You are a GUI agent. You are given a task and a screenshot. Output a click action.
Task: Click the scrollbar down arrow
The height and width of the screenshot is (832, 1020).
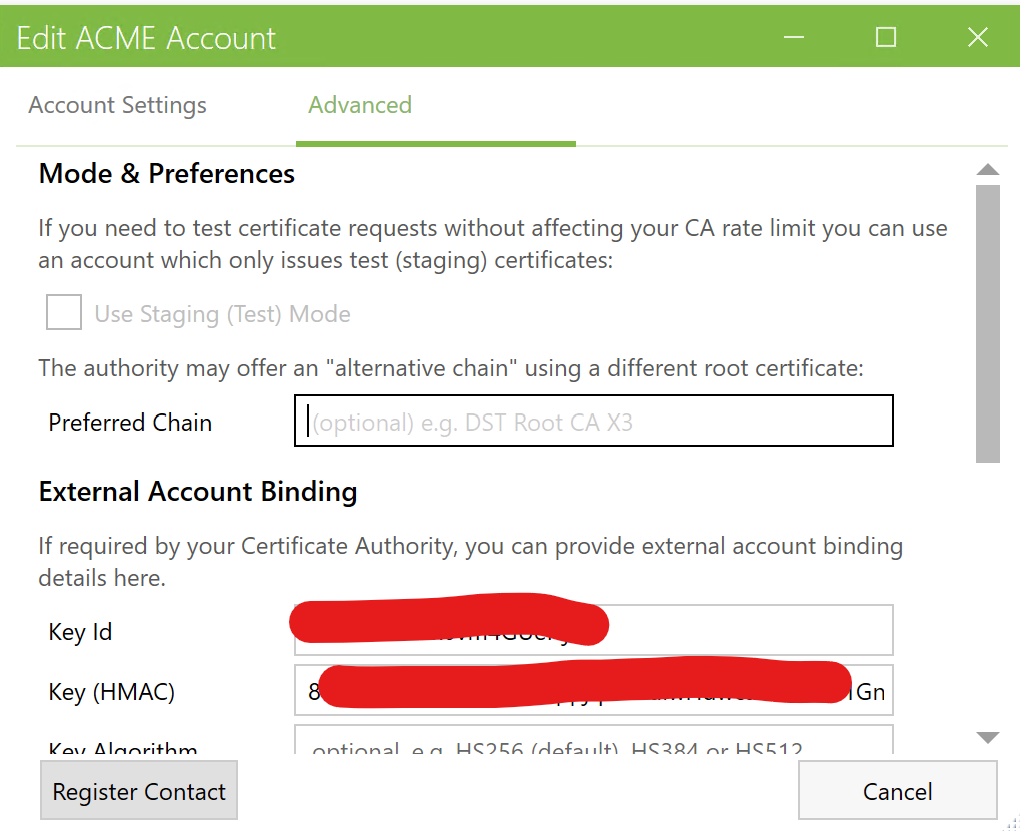(987, 738)
